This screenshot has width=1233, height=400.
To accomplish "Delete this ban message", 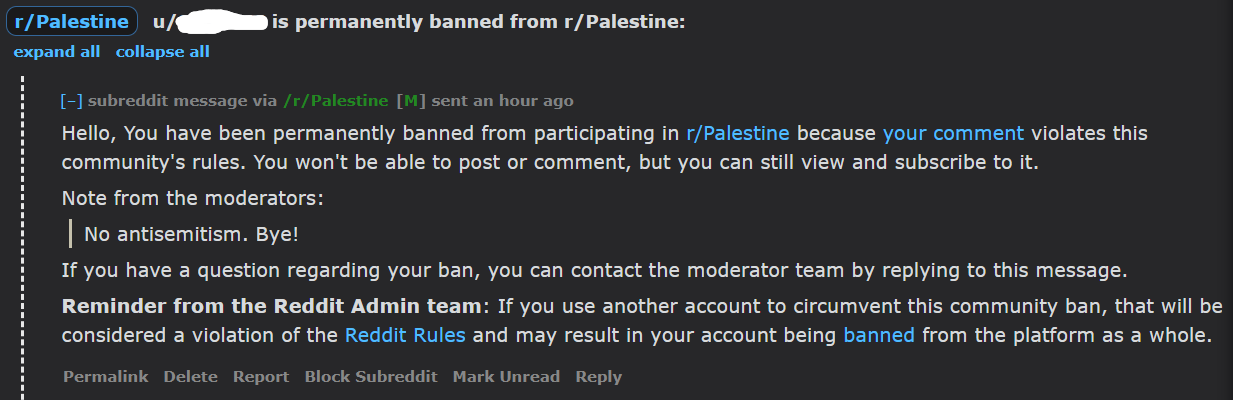I will pos(190,377).
